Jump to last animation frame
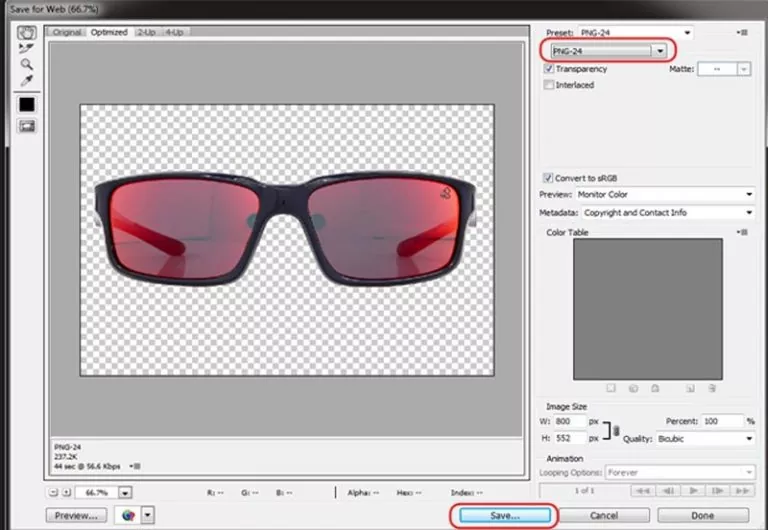 tap(743, 490)
